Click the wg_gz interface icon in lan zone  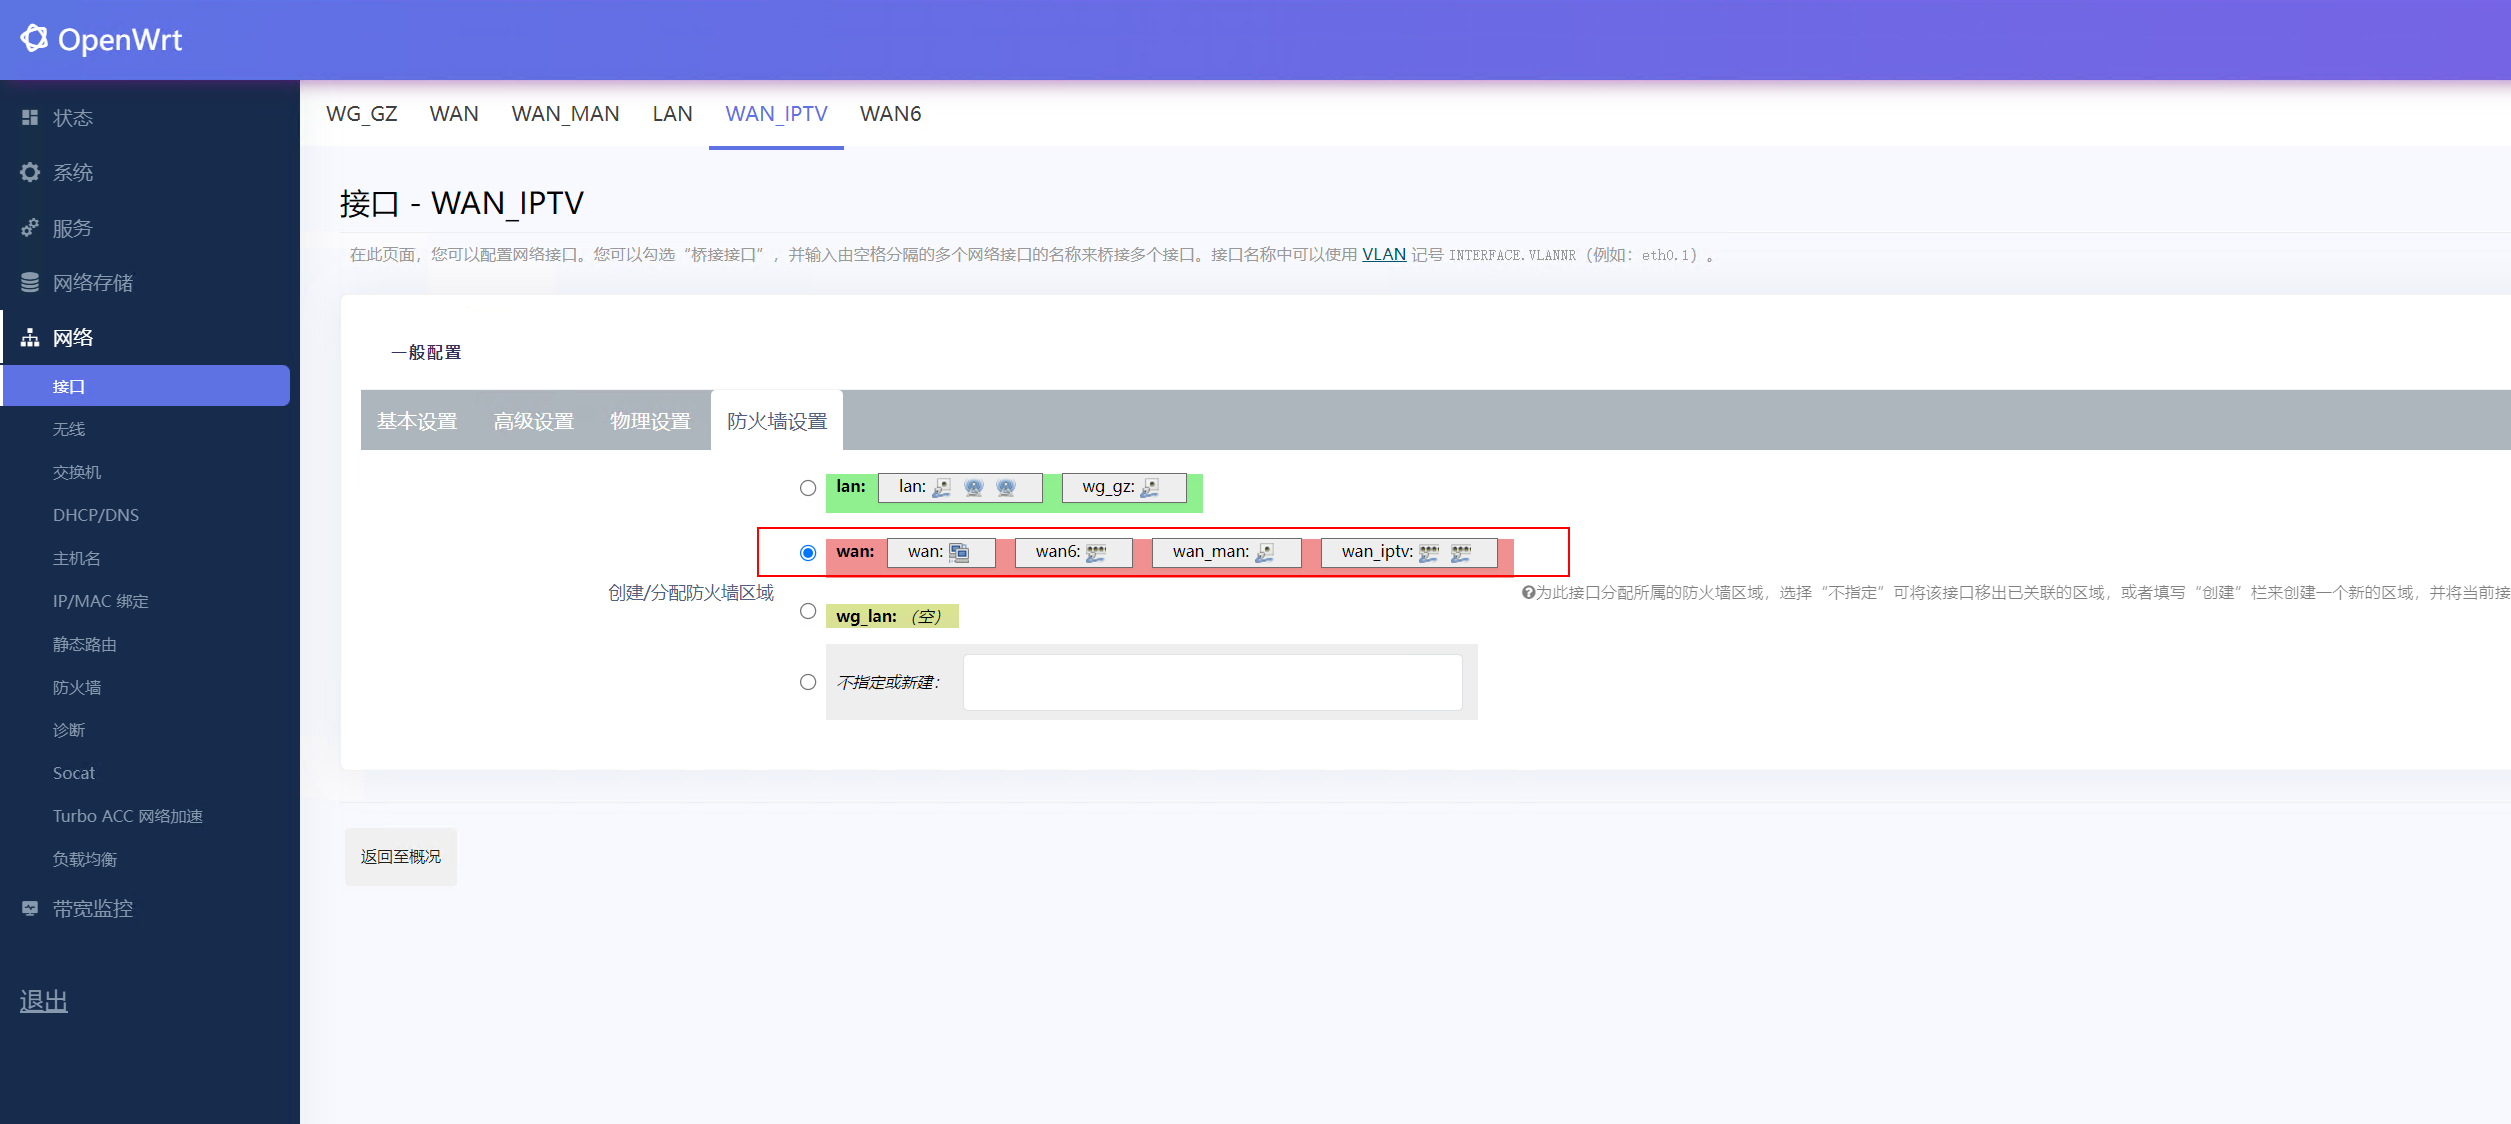[1150, 487]
